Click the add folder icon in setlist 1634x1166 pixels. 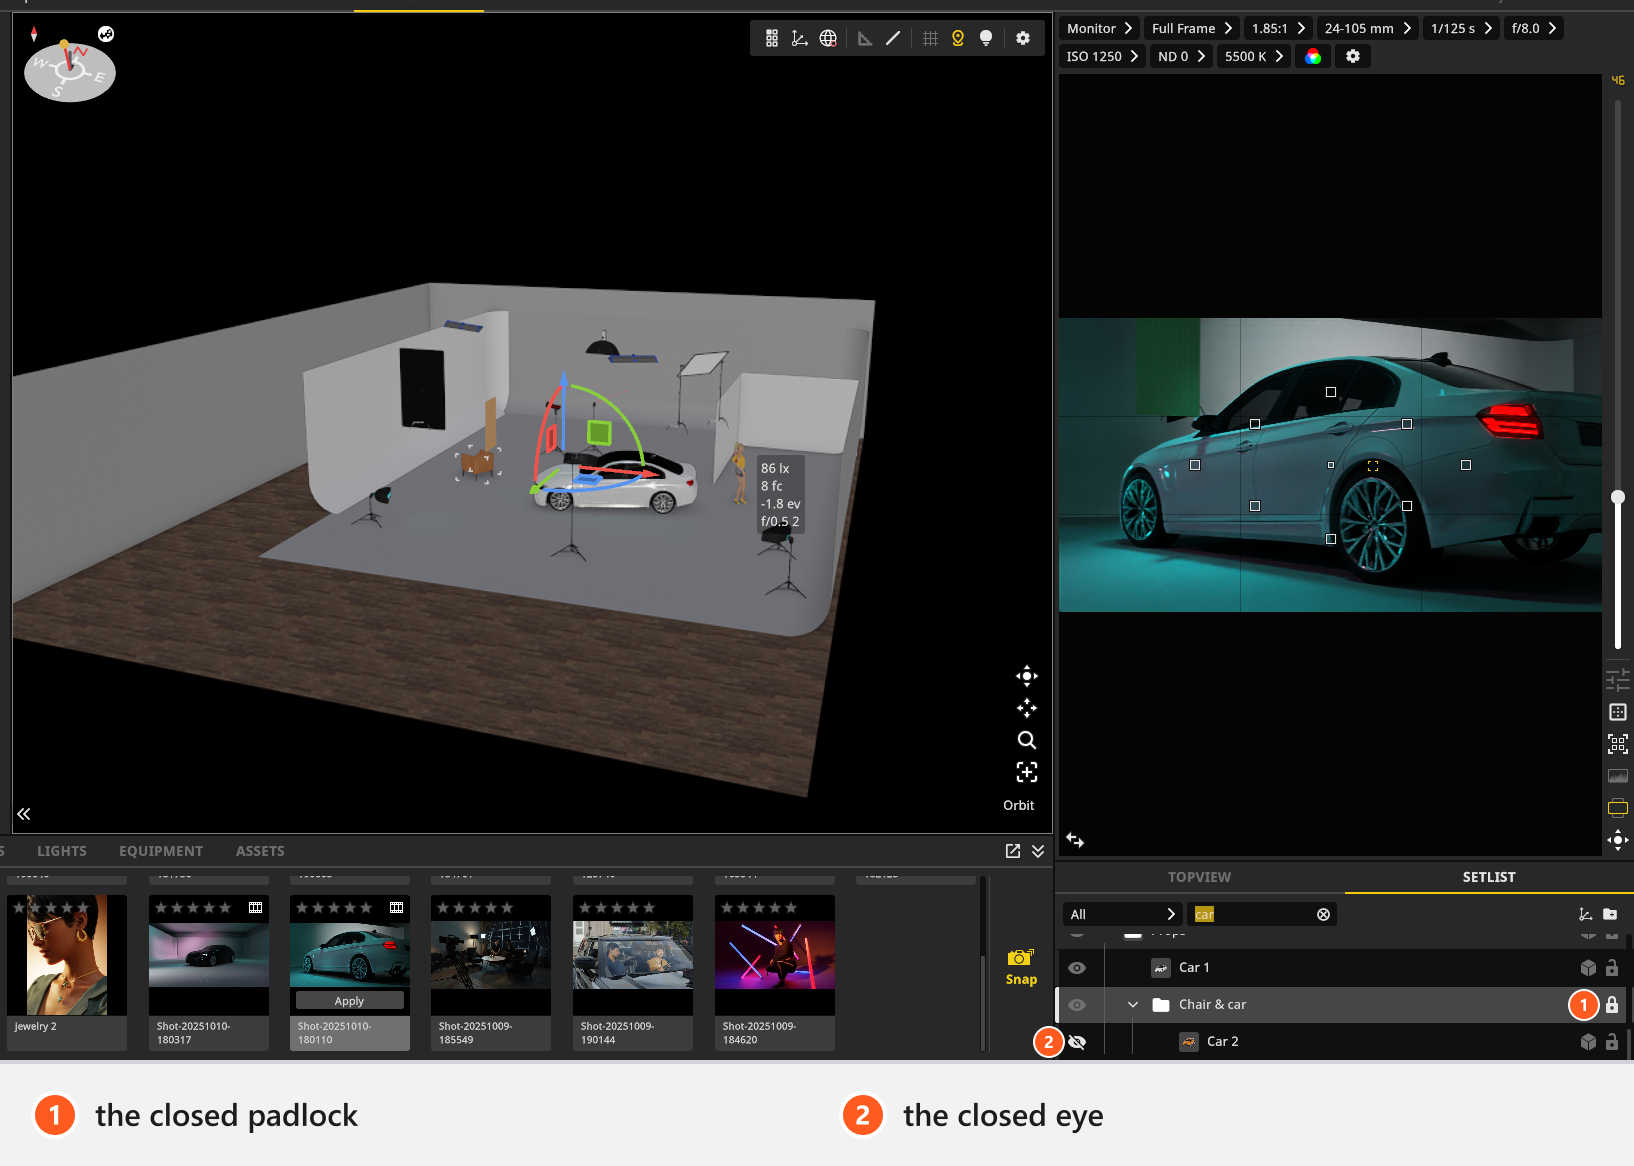click(1610, 914)
